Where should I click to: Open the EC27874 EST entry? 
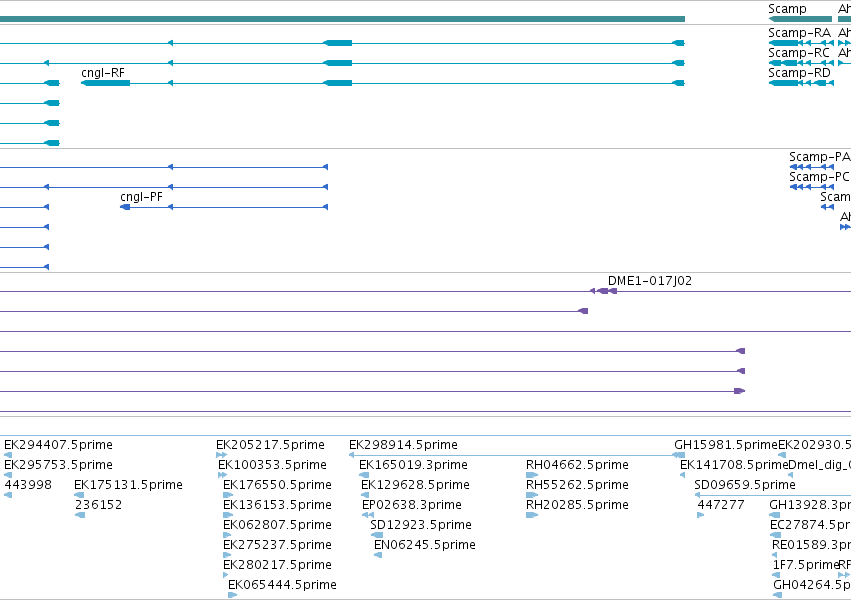tap(810, 525)
